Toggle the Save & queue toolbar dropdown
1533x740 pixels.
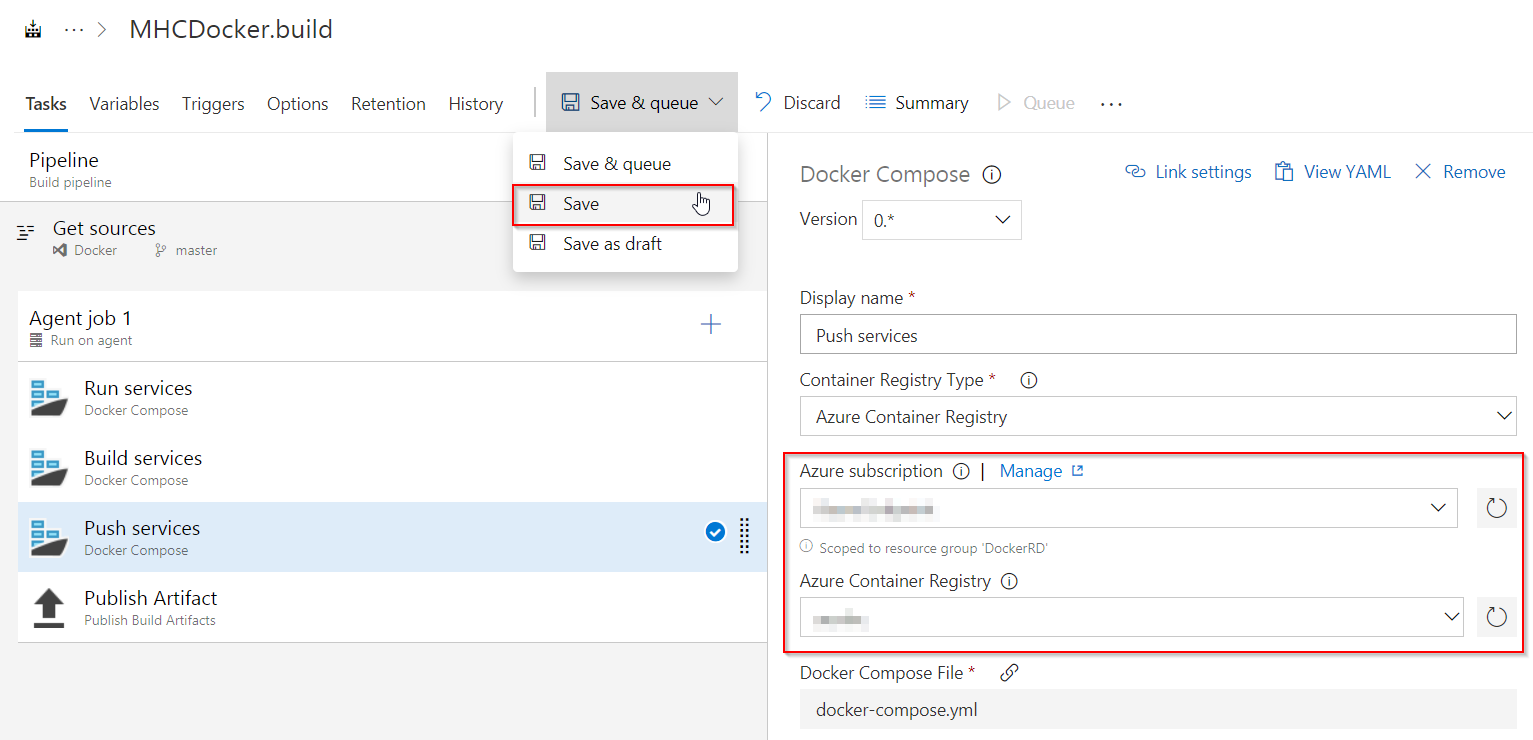tap(642, 102)
